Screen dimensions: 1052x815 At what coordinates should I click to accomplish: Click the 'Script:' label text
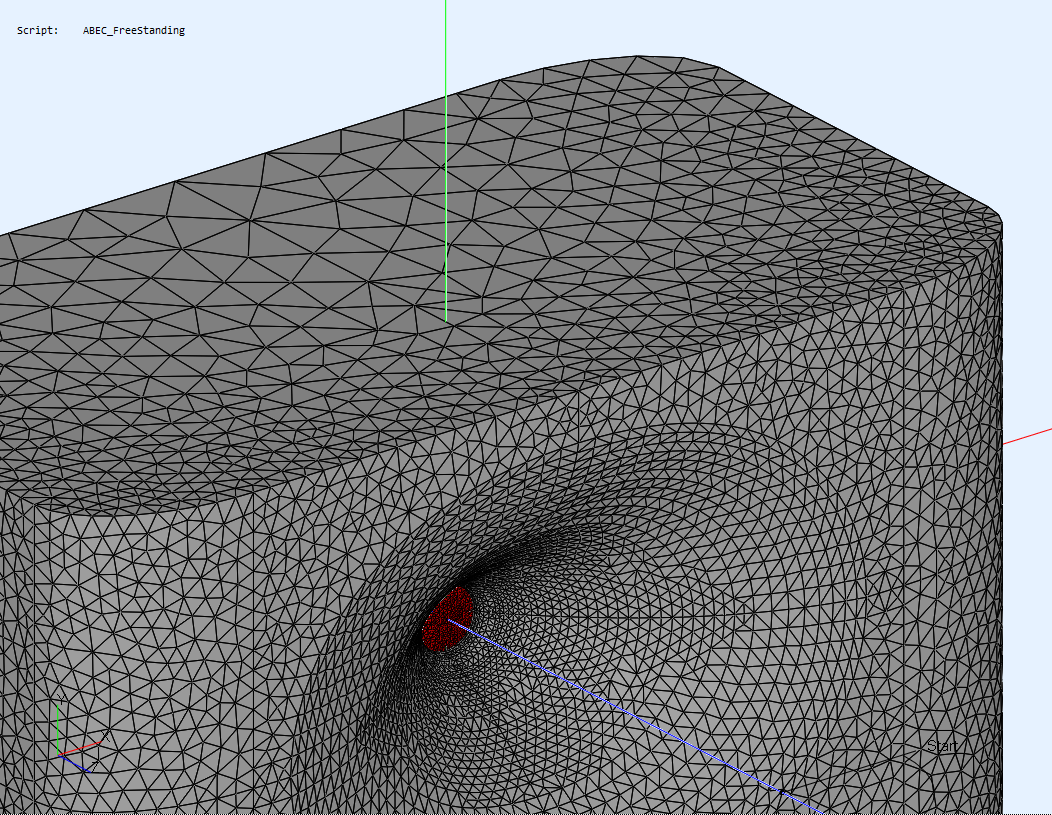38,30
